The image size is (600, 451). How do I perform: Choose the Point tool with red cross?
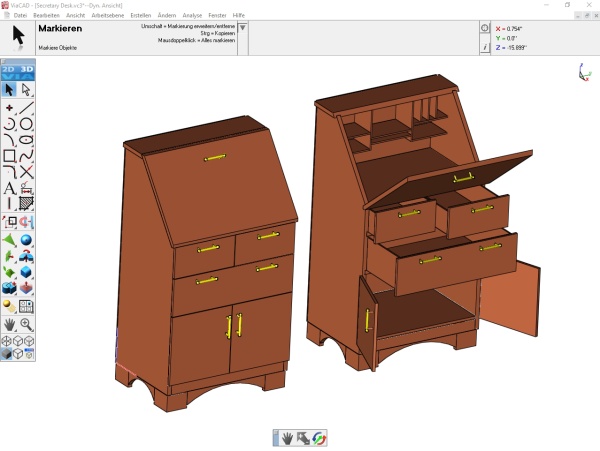pos(10,108)
